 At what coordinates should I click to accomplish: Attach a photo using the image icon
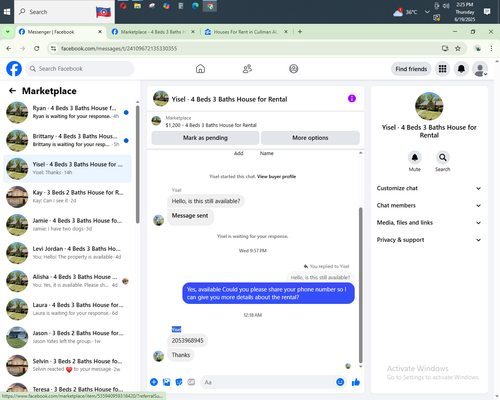(x=166, y=382)
